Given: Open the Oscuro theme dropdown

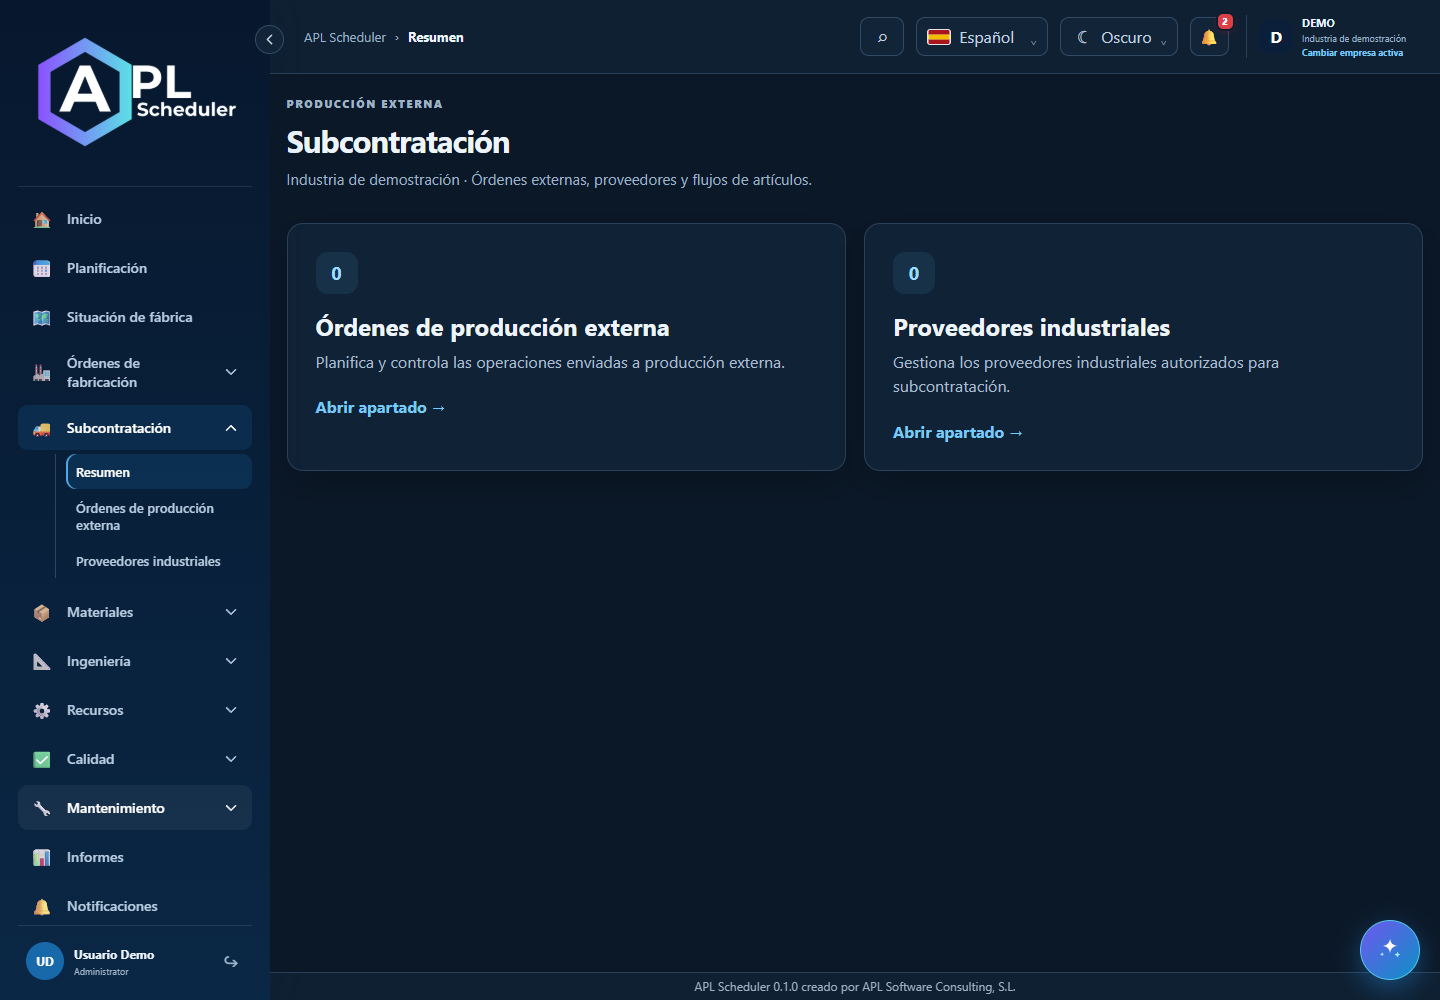Looking at the screenshot, I should pyautogui.click(x=1119, y=37).
